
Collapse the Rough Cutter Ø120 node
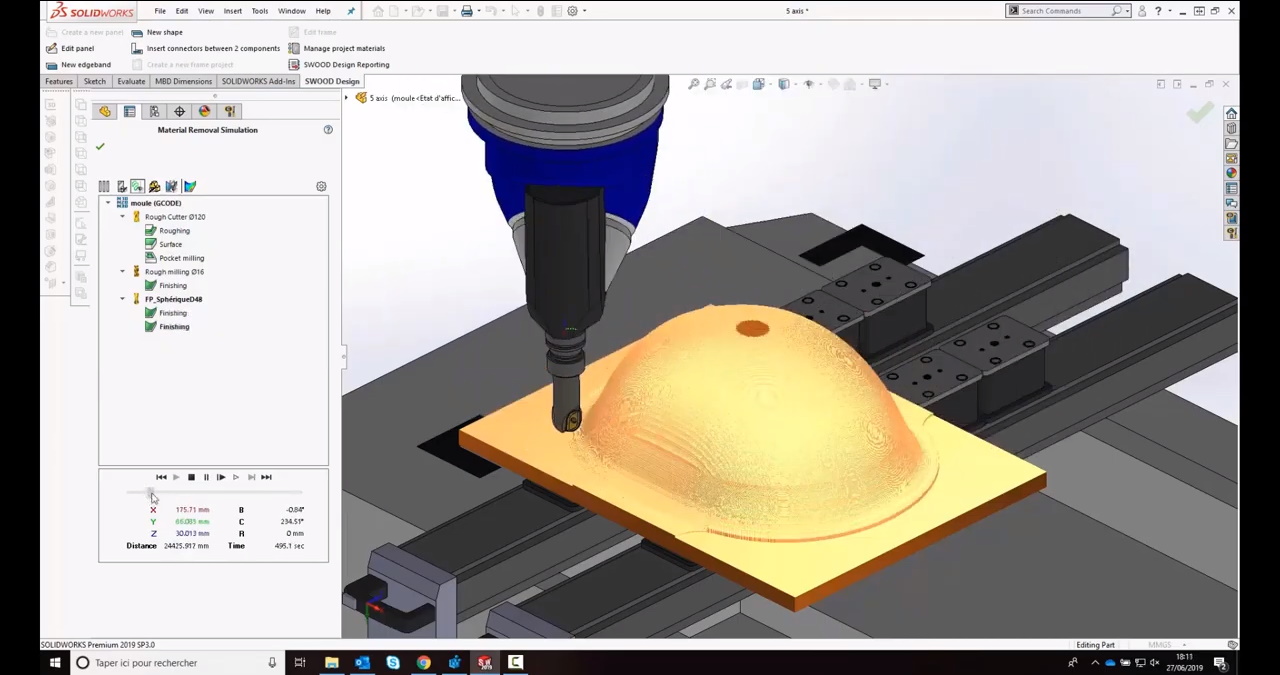123,217
